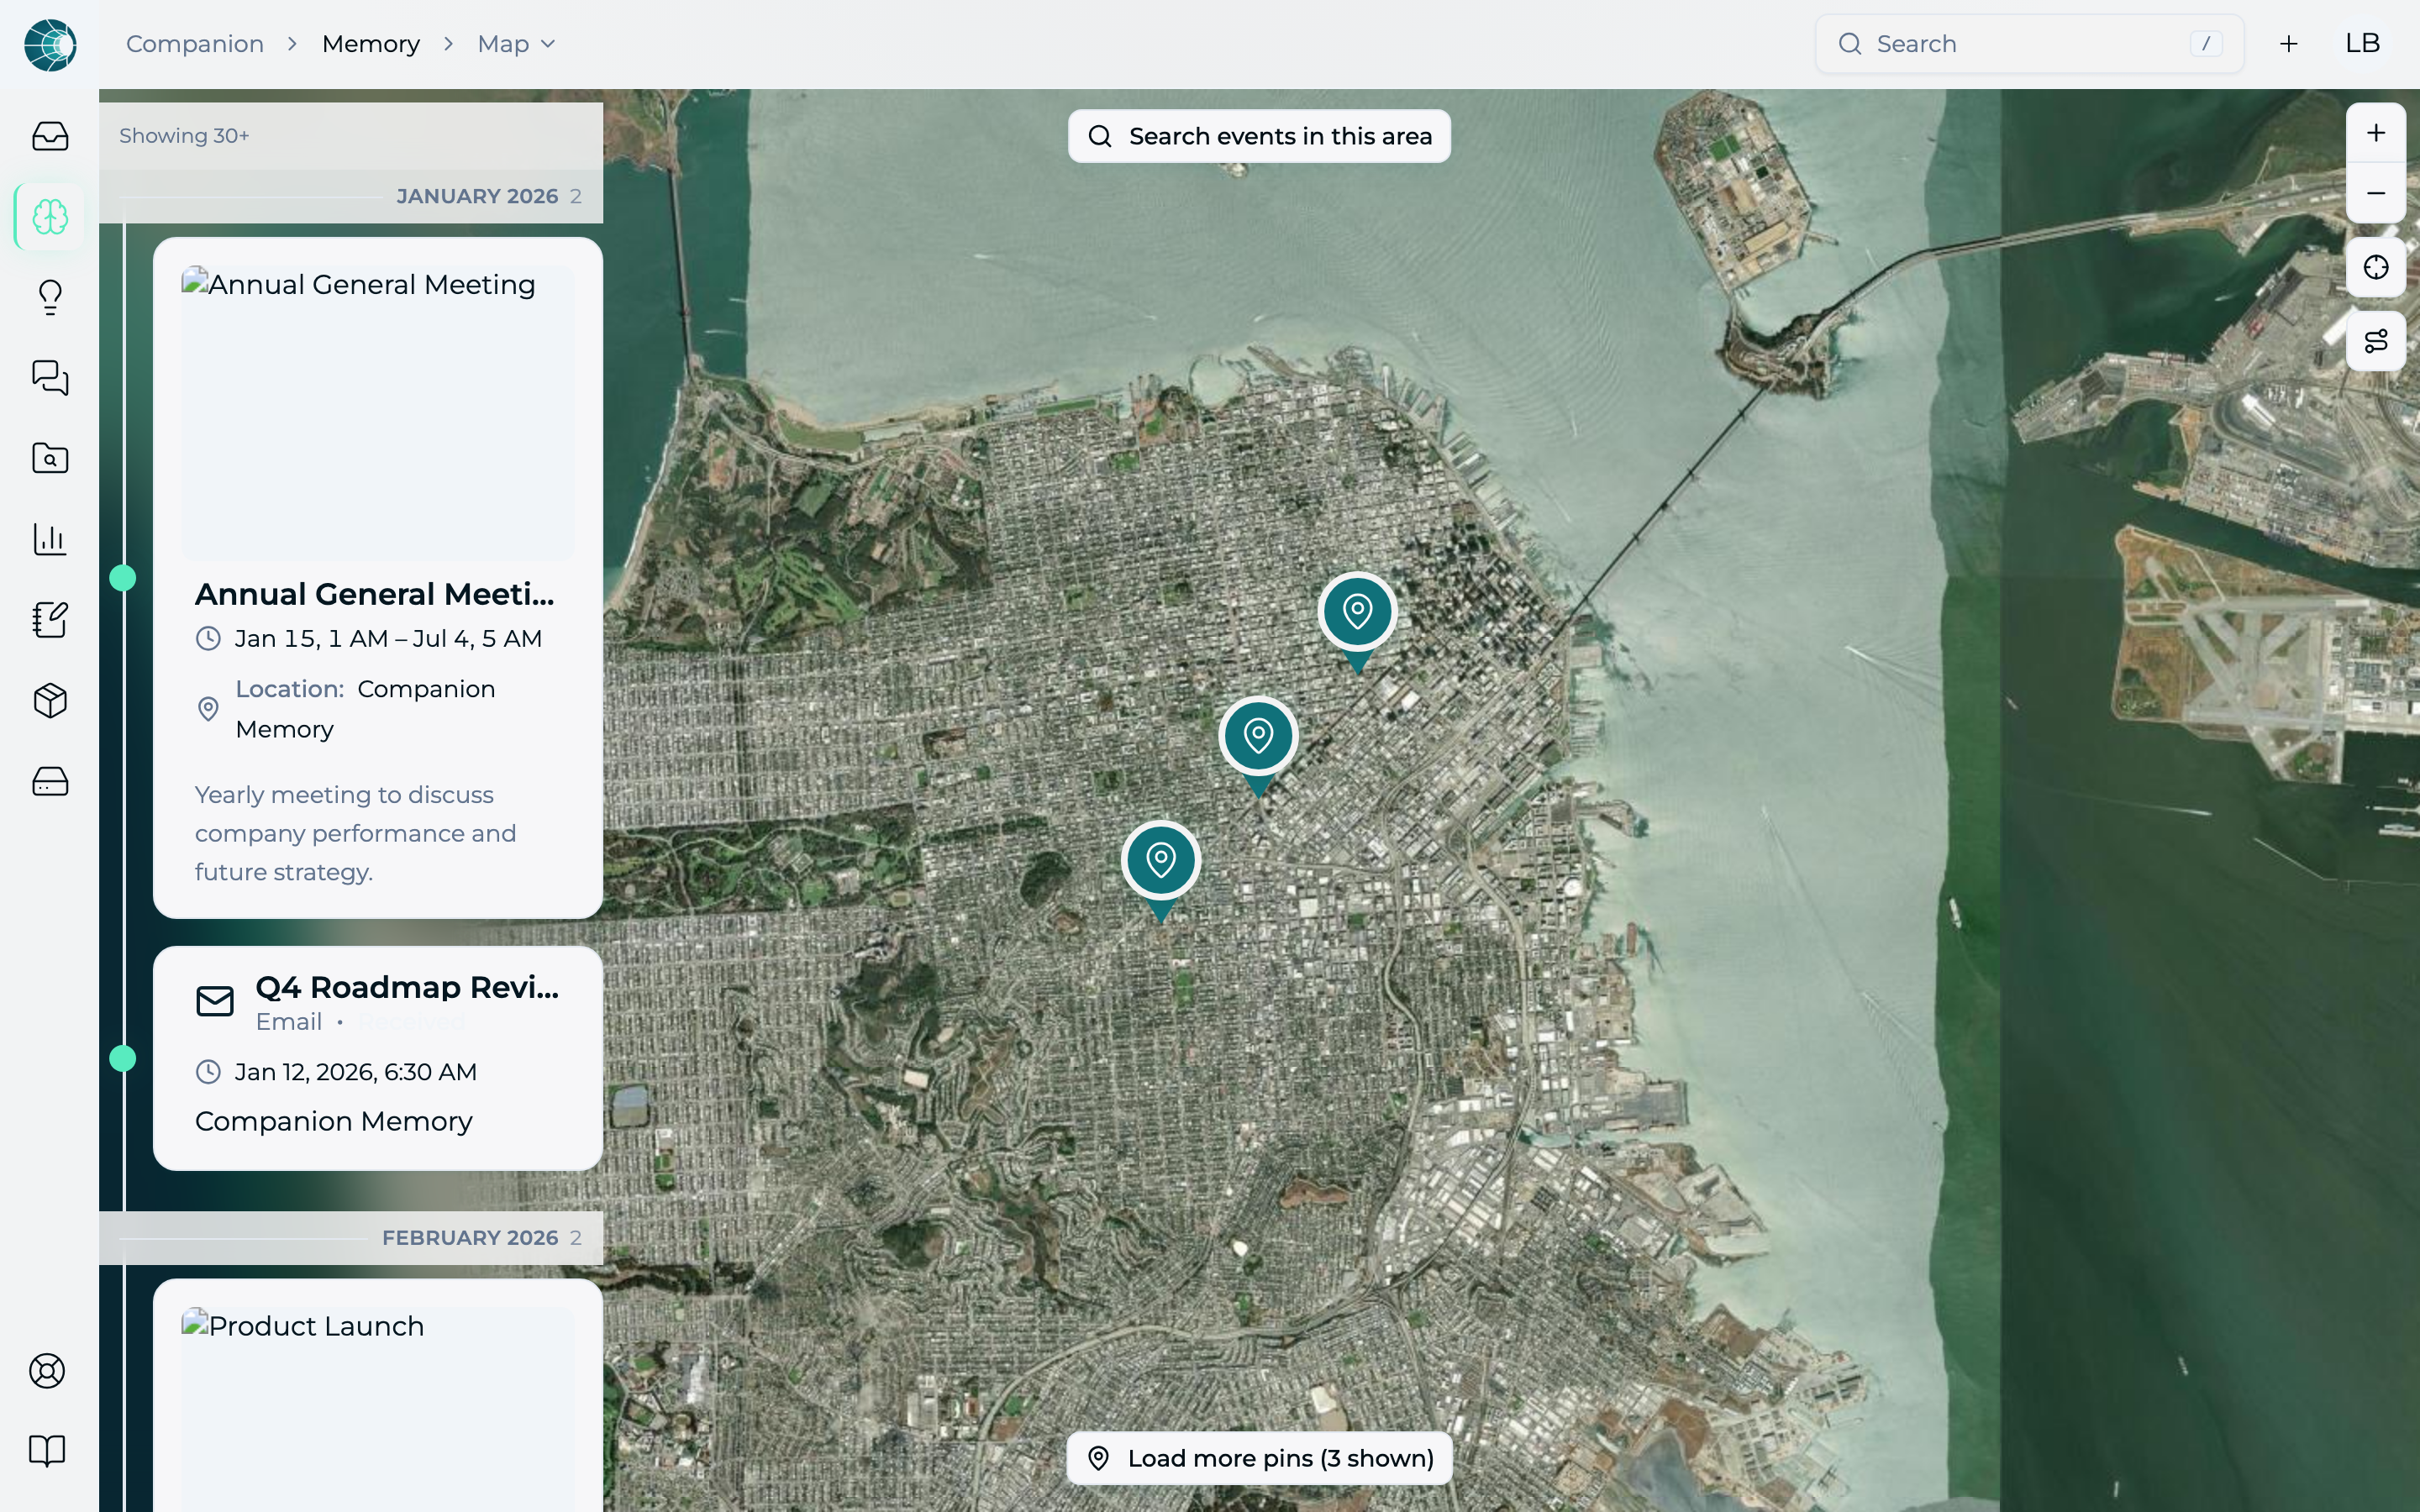This screenshot has width=2420, height=1512.
Task: Open the LB user avatar
Action: [2362, 44]
